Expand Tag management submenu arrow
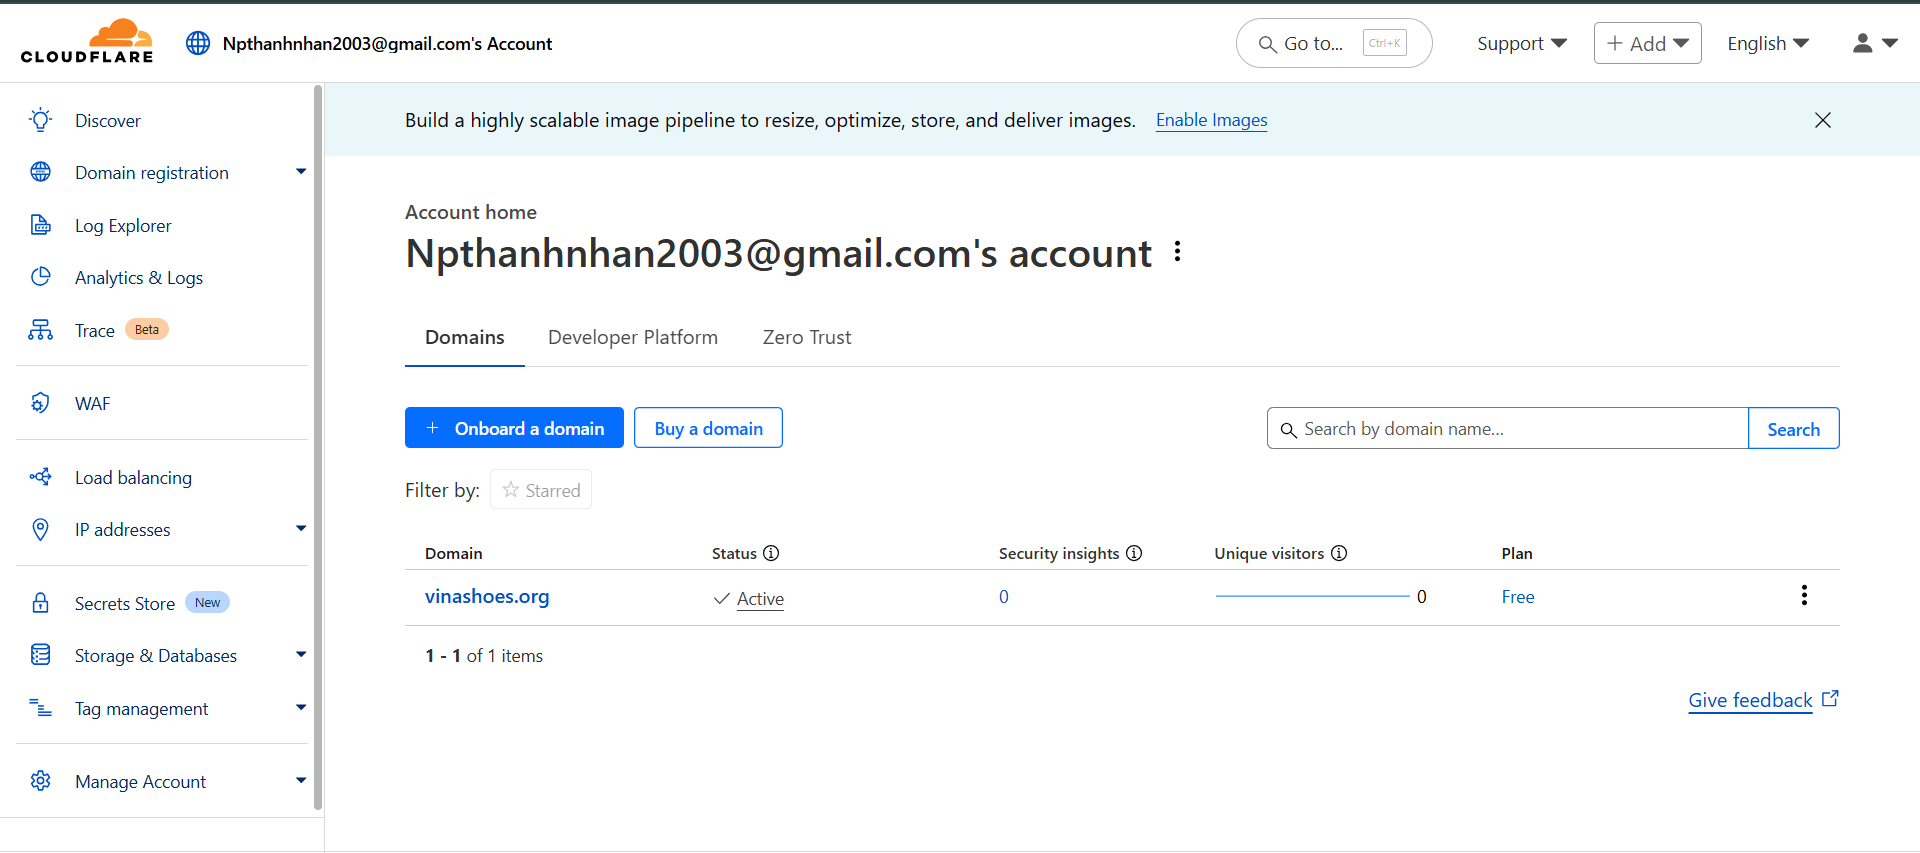Image resolution: width=1920 pixels, height=853 pixels. pyautogui.click(x=301, y=708)
